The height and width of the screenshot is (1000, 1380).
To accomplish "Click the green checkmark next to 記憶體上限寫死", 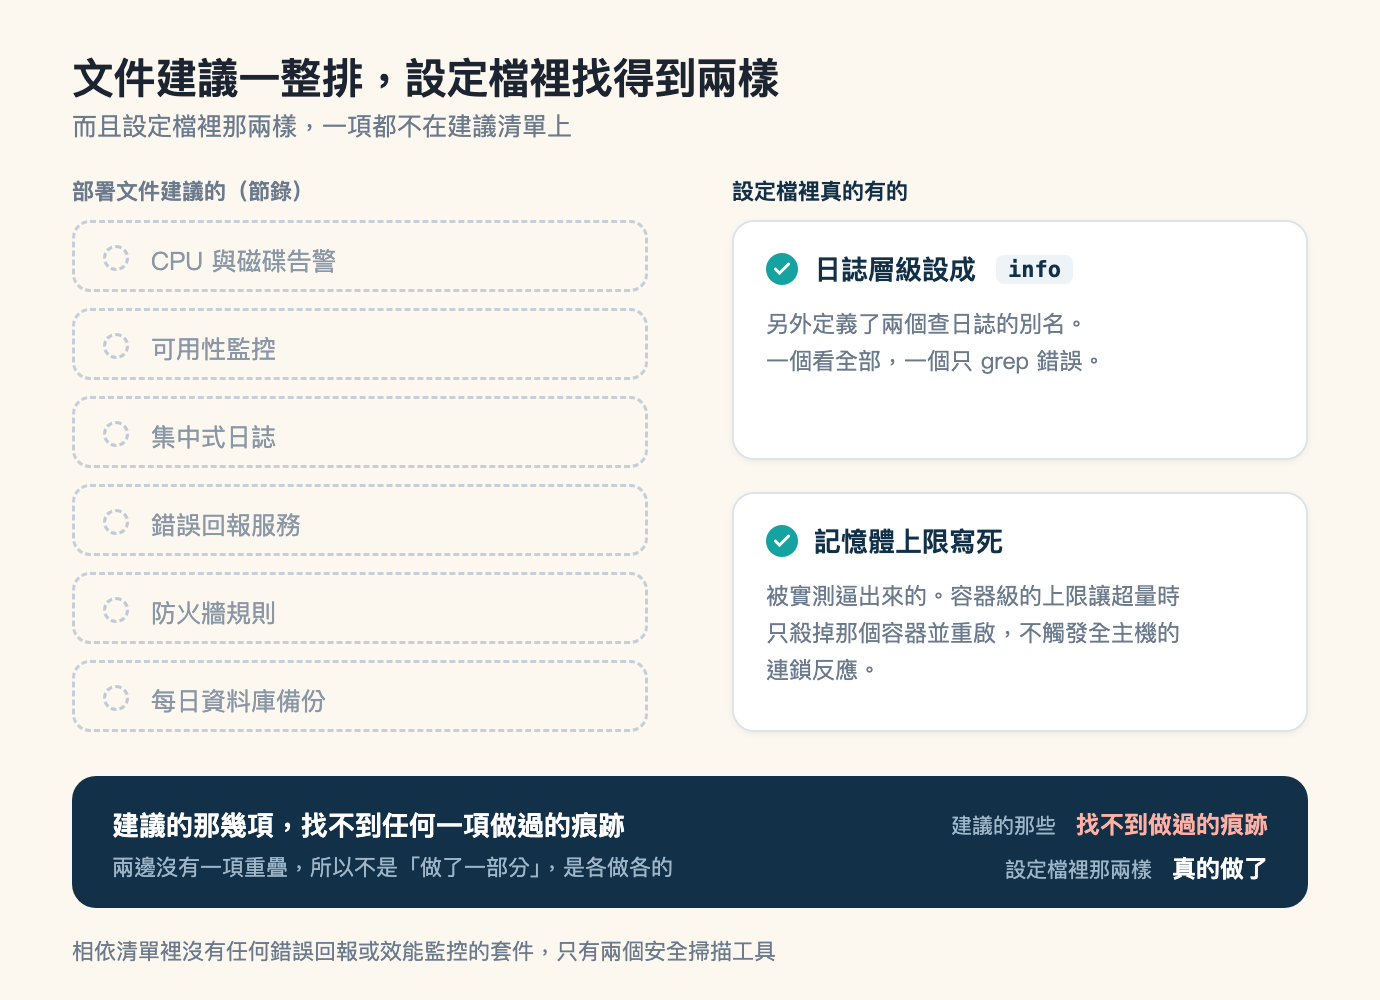I will (782, 541).
